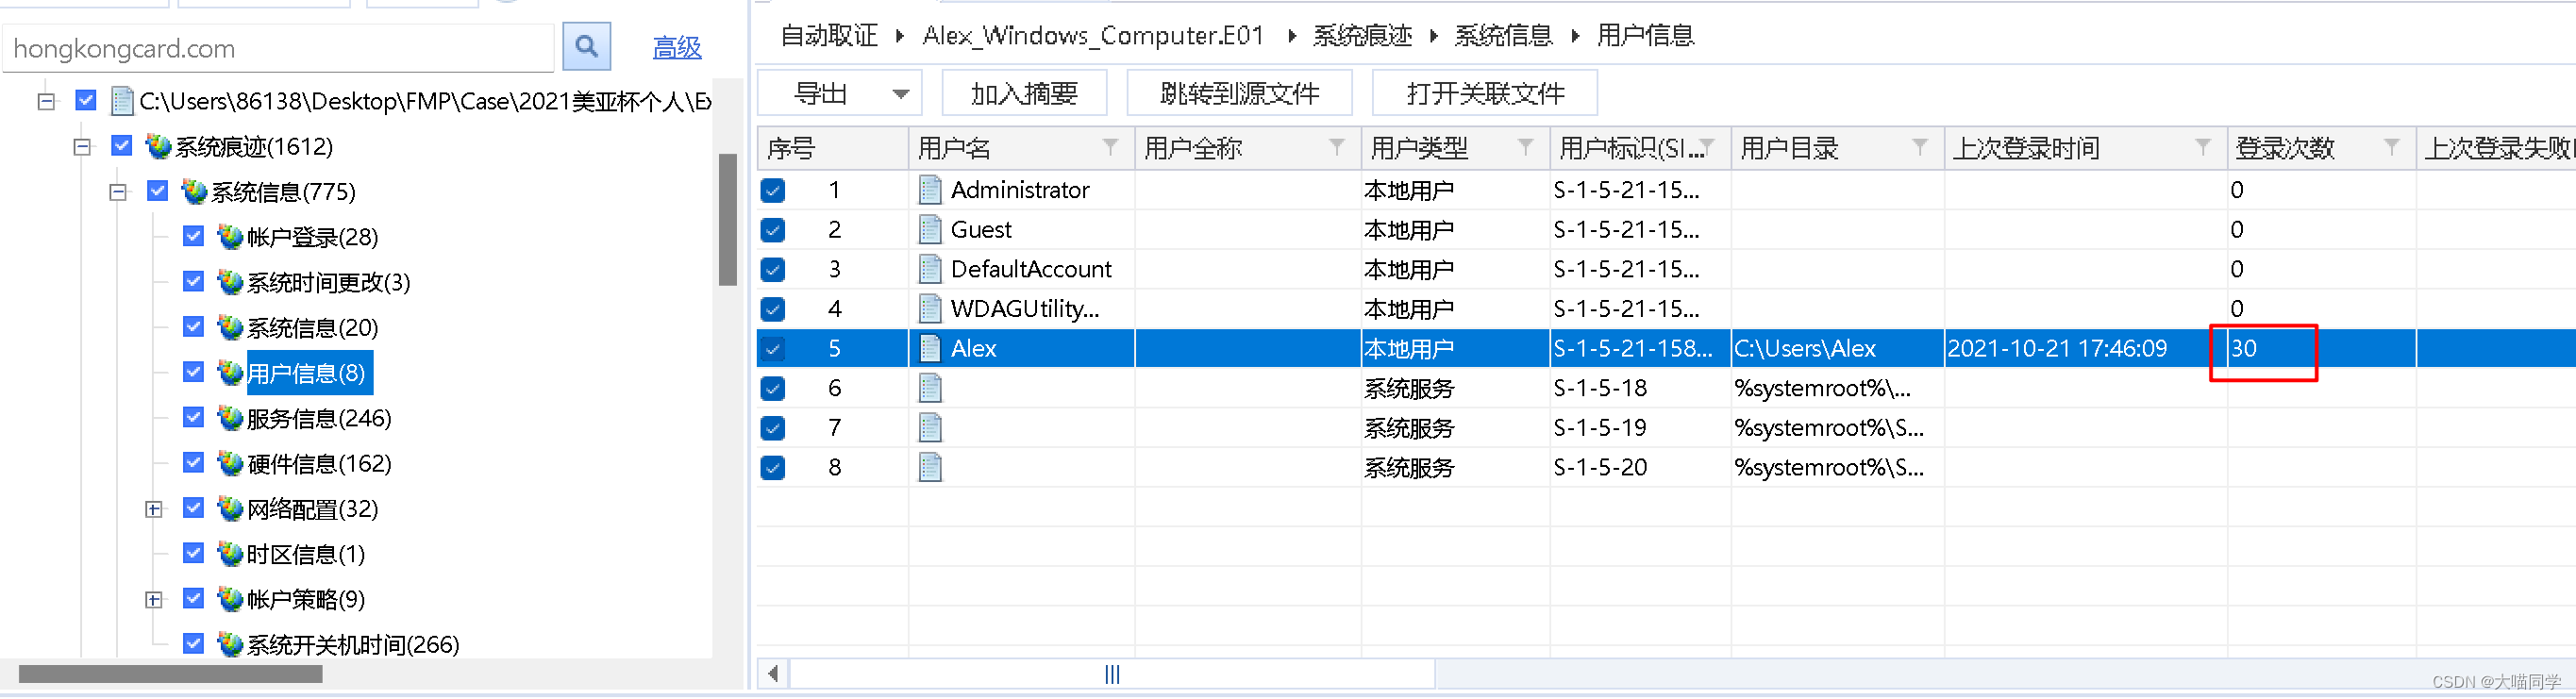
Task: Sort the table by 序号 column header
Action: (832, 148)
